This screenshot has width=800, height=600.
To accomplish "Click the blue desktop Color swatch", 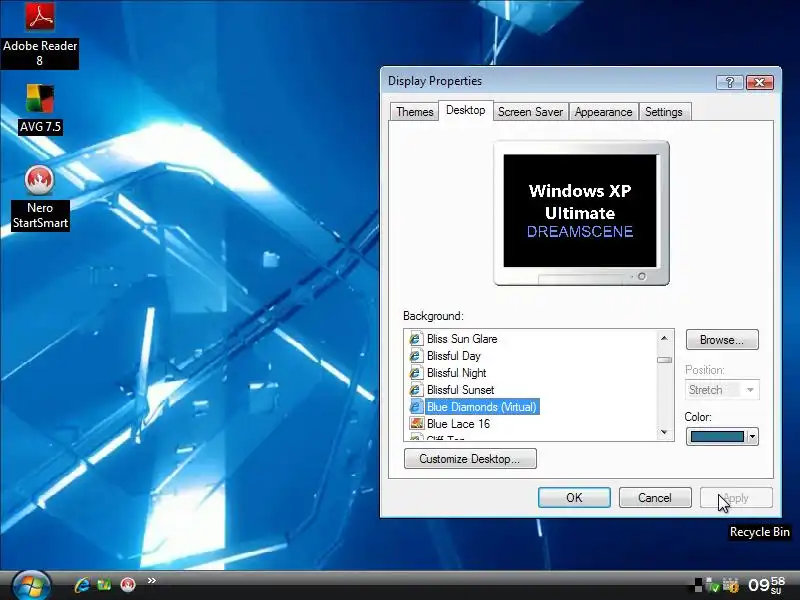I will 717,437.
